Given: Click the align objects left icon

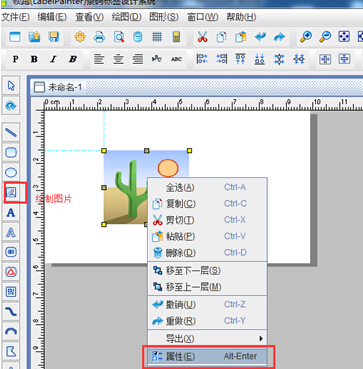Looking at the screenshot, I should pos(202,59).
